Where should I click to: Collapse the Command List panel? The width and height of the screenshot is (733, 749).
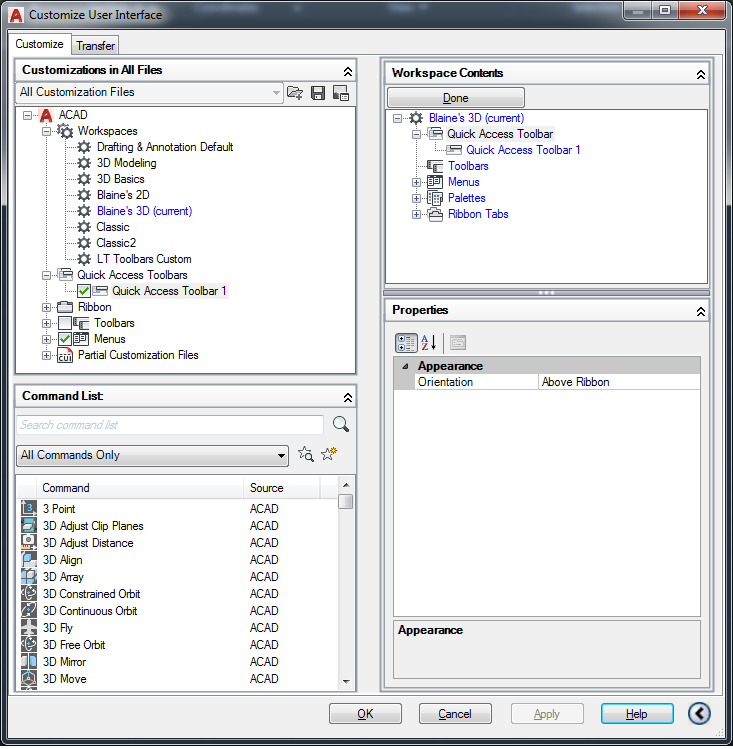click(348, 397)
